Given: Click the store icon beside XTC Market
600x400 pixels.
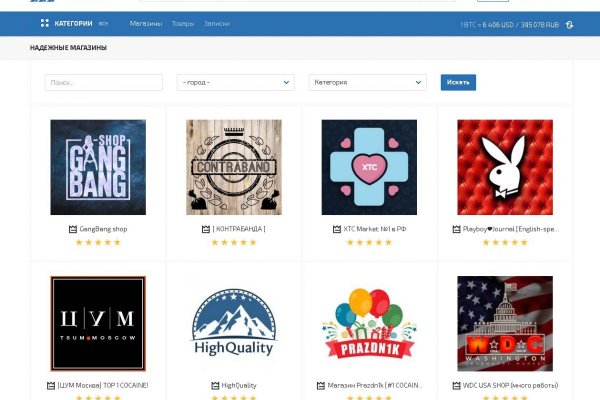Looking at the screenshot, I should pos(336,229).
